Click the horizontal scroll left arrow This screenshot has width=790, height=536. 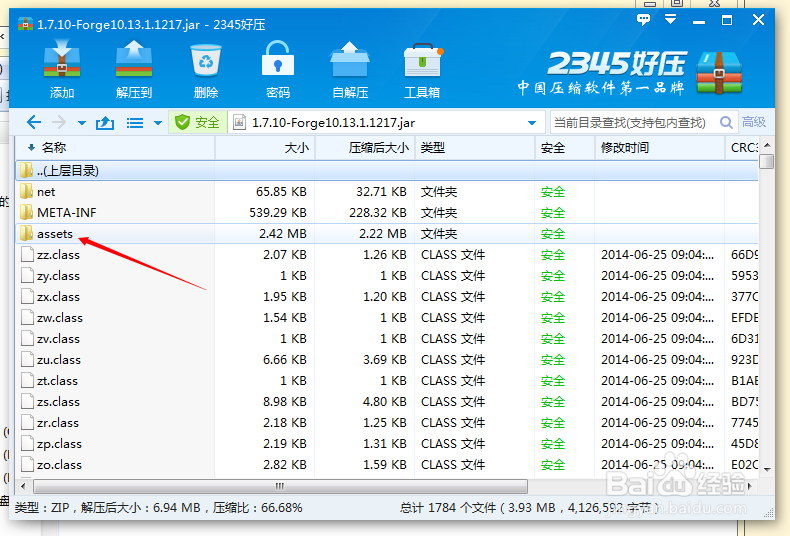click(23, 486)
